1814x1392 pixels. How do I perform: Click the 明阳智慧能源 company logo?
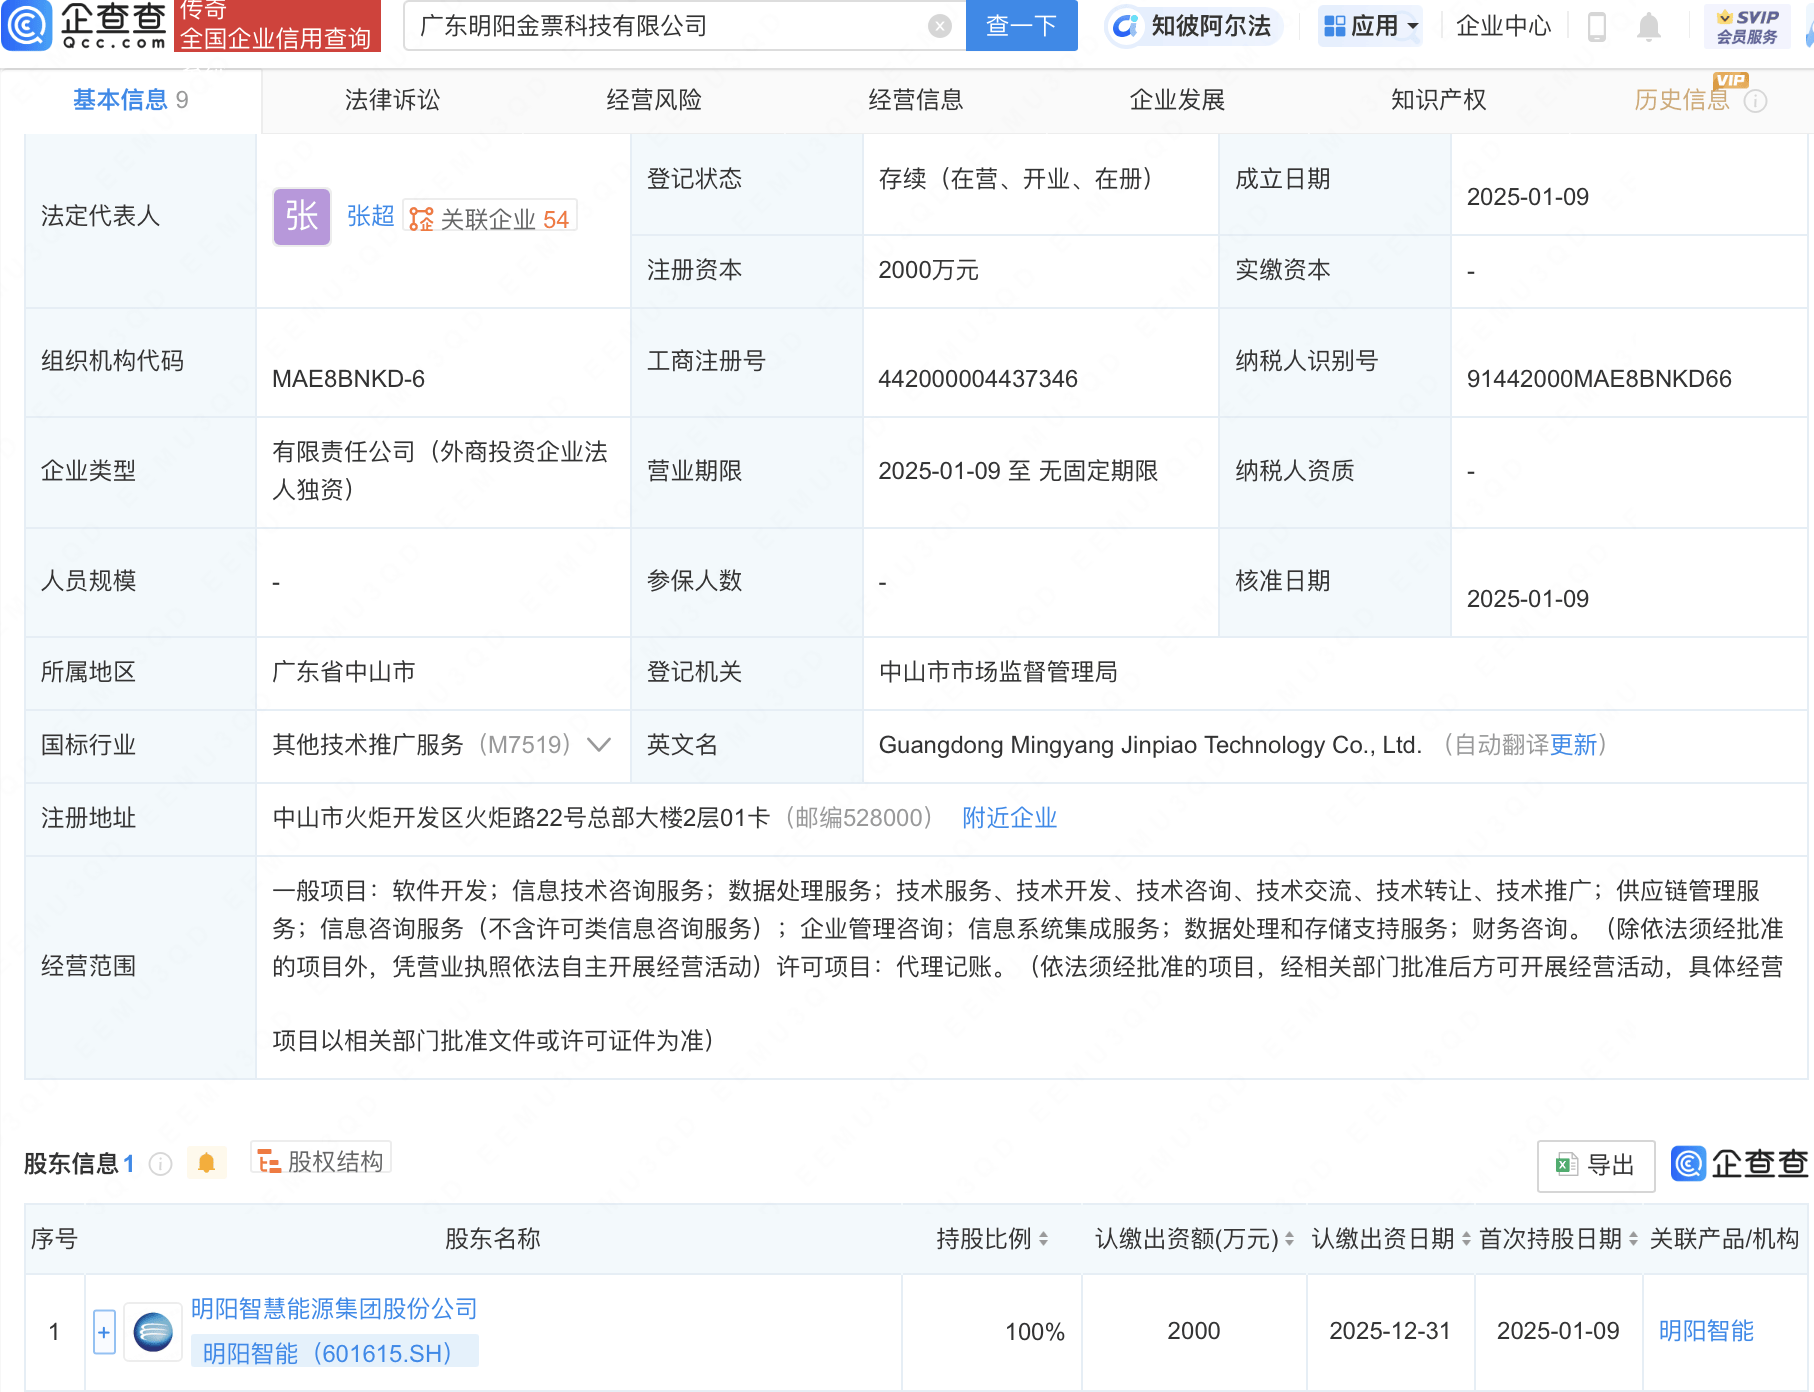point(153,1332)
